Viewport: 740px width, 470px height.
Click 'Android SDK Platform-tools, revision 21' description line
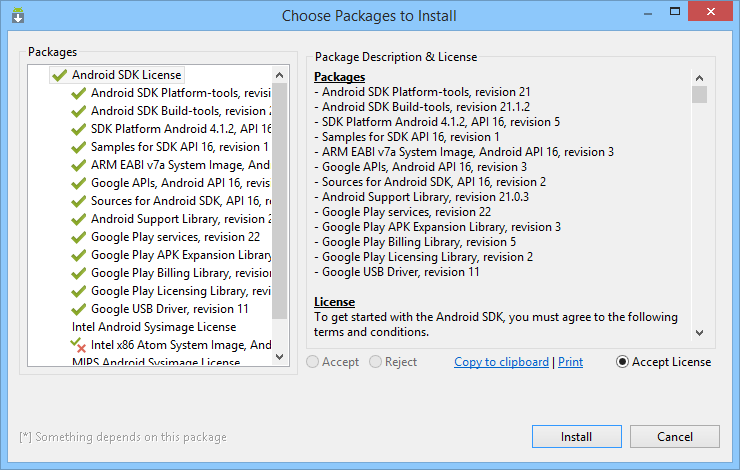[422, 92]
